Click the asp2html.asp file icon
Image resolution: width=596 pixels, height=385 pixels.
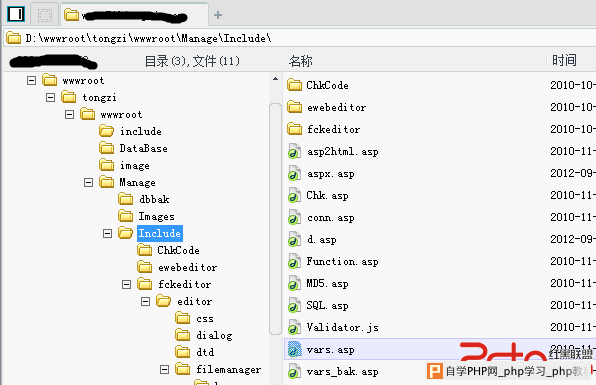[x=294, y=151]
